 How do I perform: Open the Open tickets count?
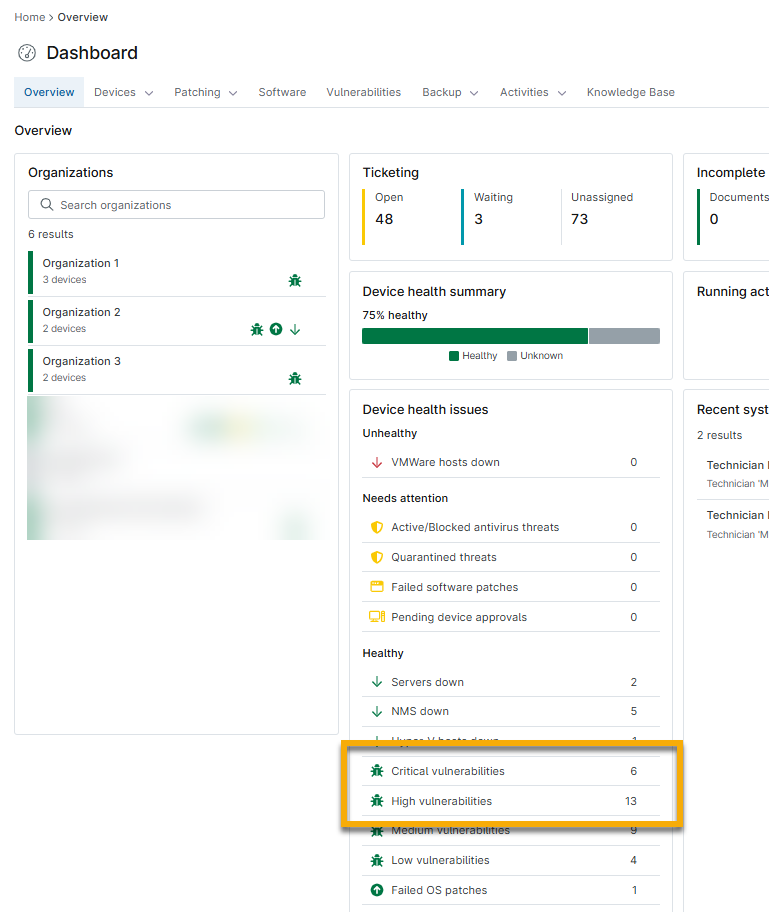pyautogui.click(x=384, y=219)
